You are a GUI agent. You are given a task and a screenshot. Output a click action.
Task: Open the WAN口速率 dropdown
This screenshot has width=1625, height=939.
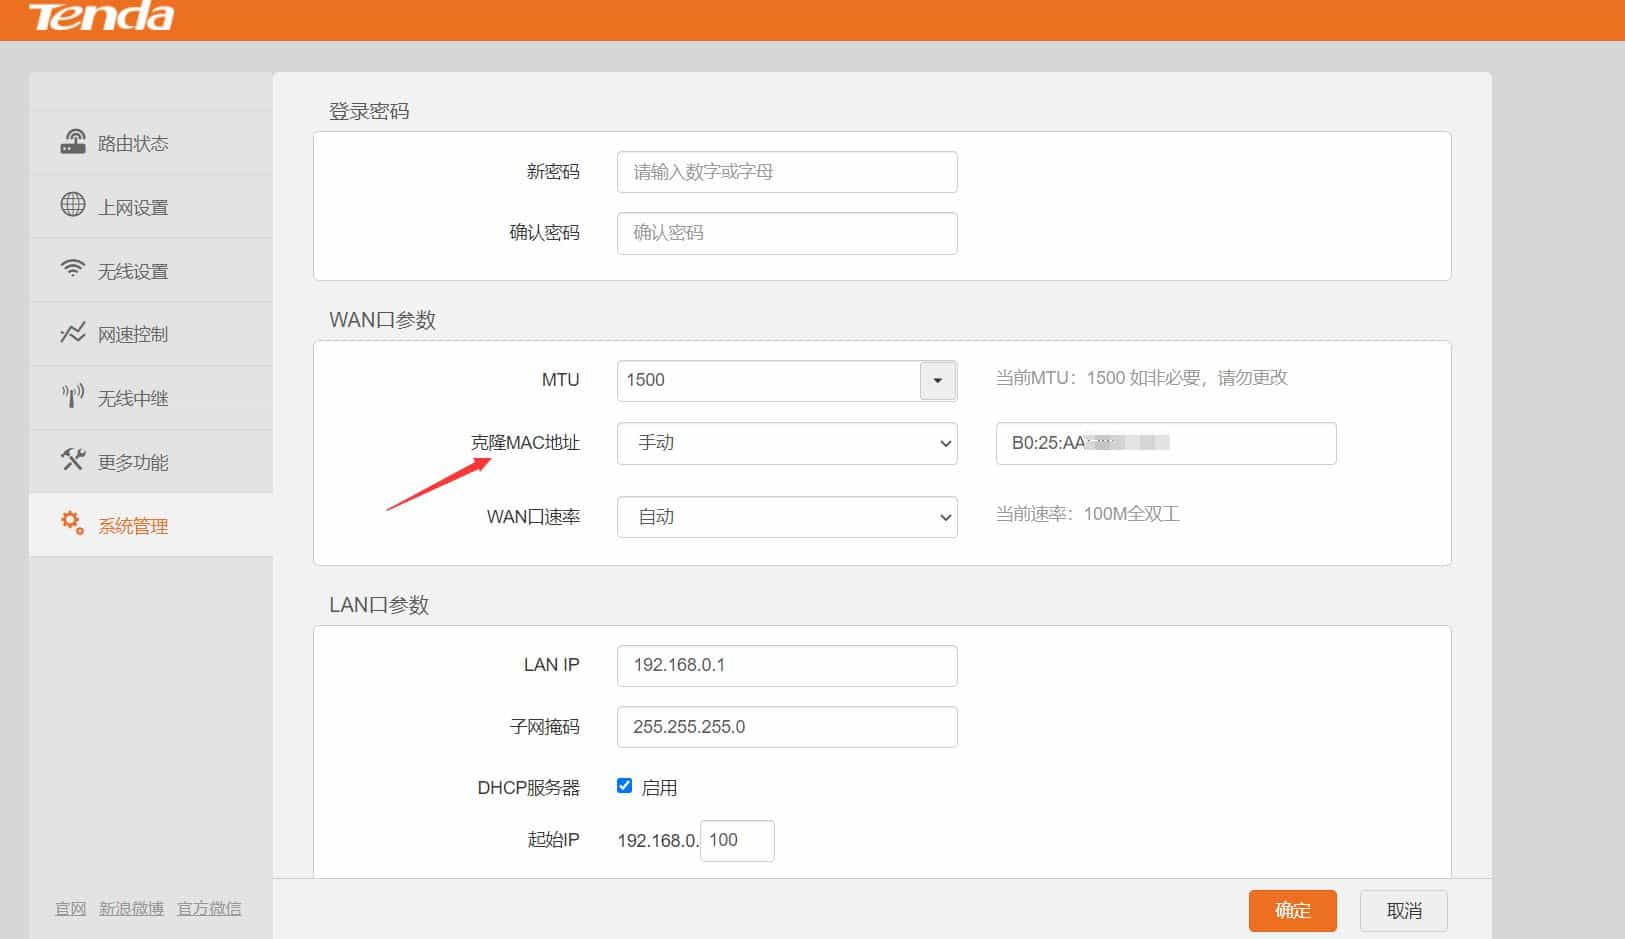pyautogui.click(x=787, y=517)
